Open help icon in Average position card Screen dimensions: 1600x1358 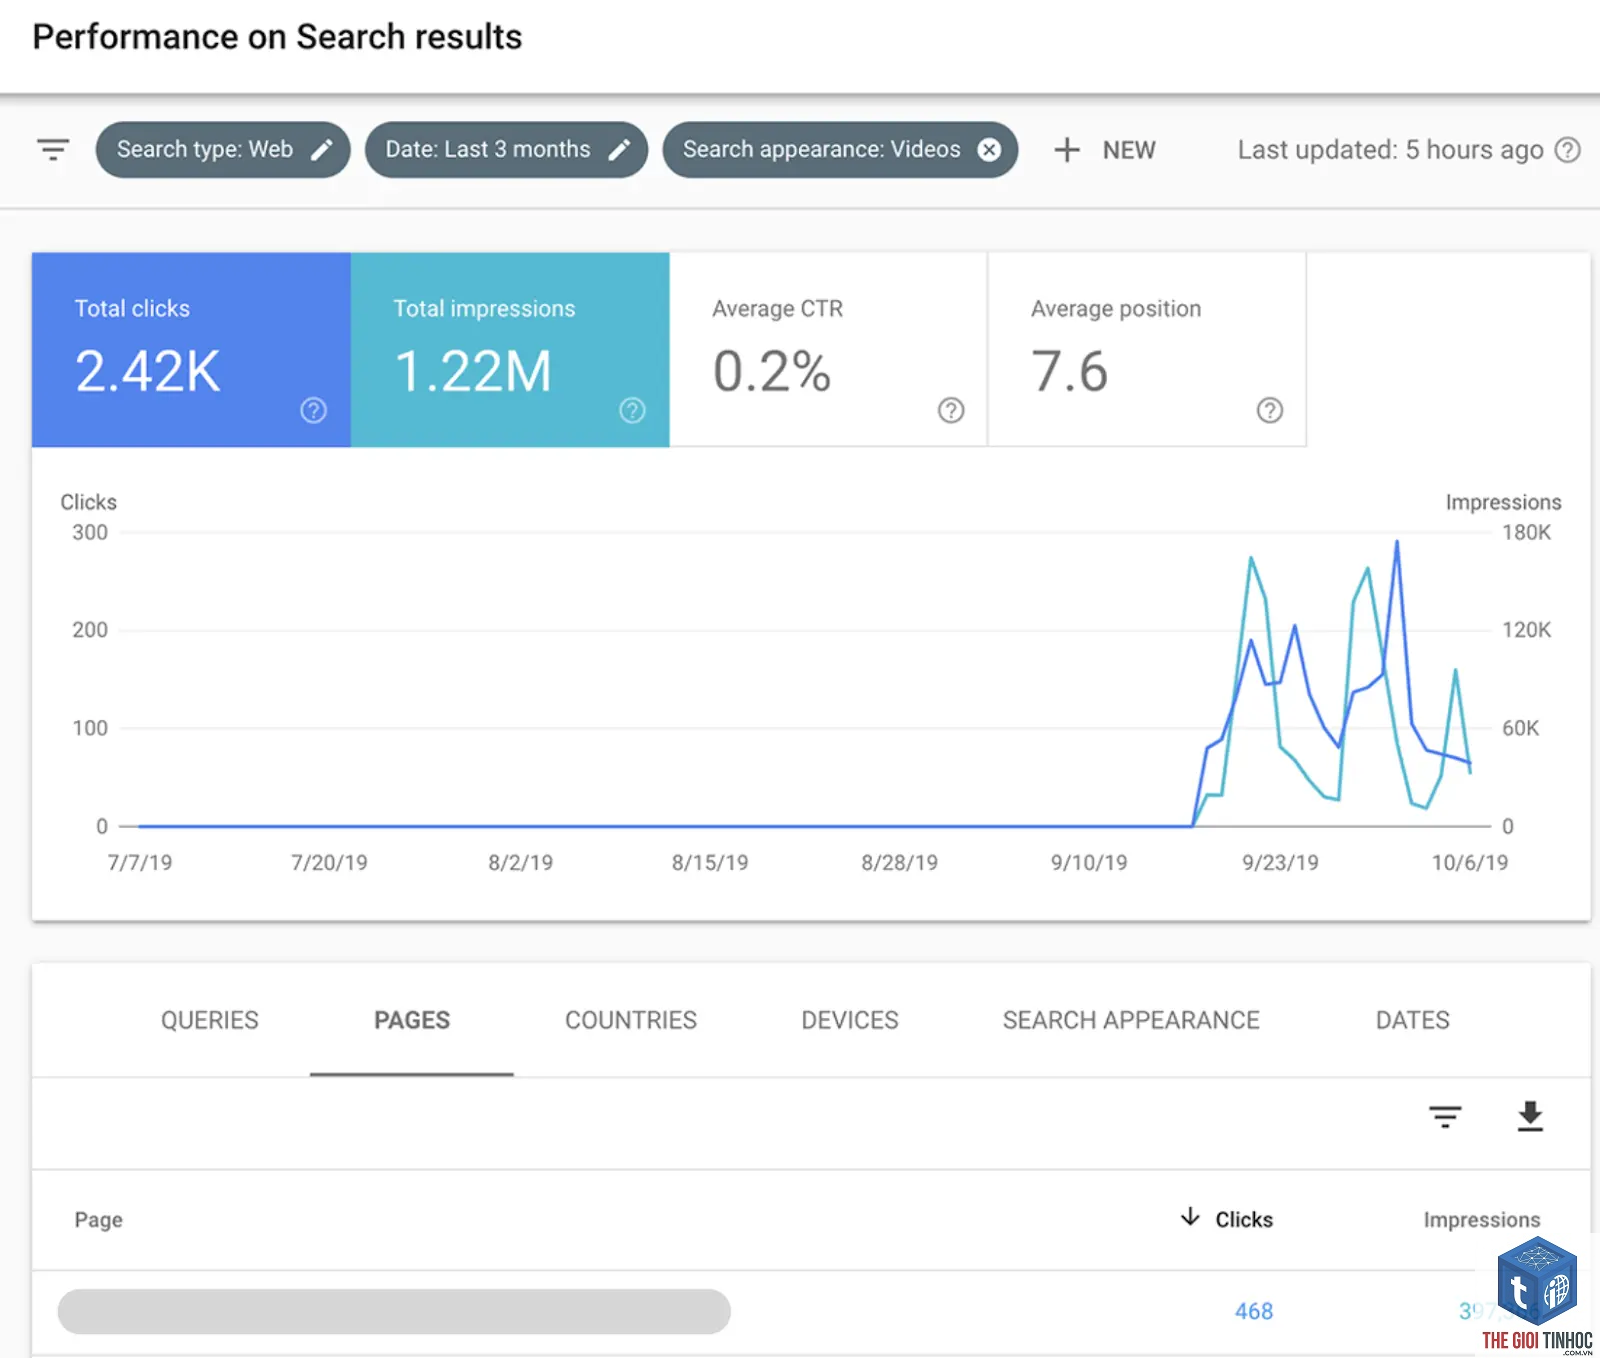click(x=1270, y=410)
